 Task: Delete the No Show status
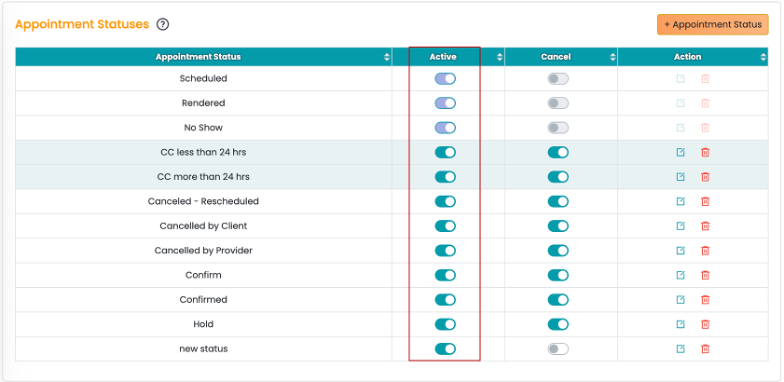click(x=705, y=128)
